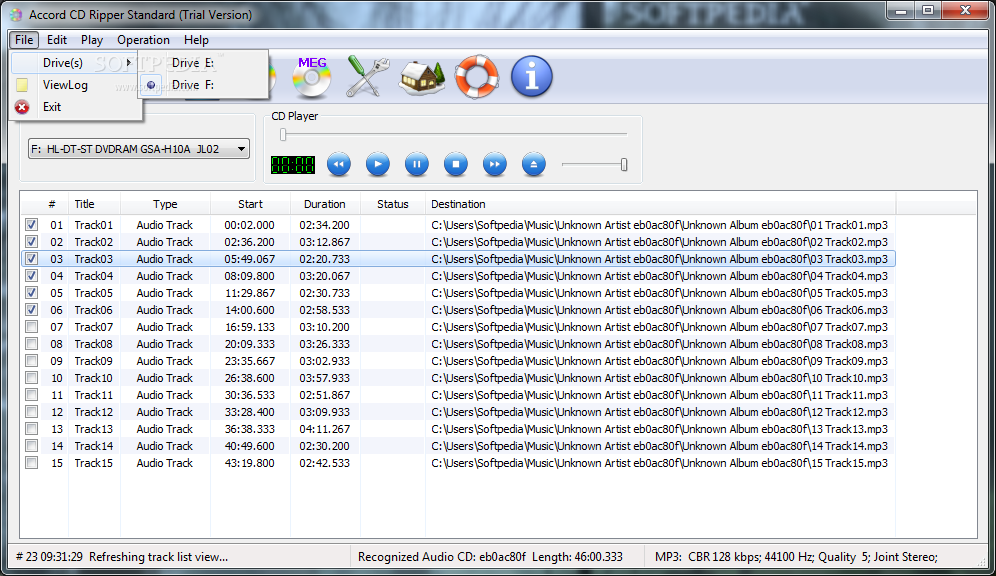Screen dimensions: 996x576
Task: Open the Edit menu
Action: [57, 40]
